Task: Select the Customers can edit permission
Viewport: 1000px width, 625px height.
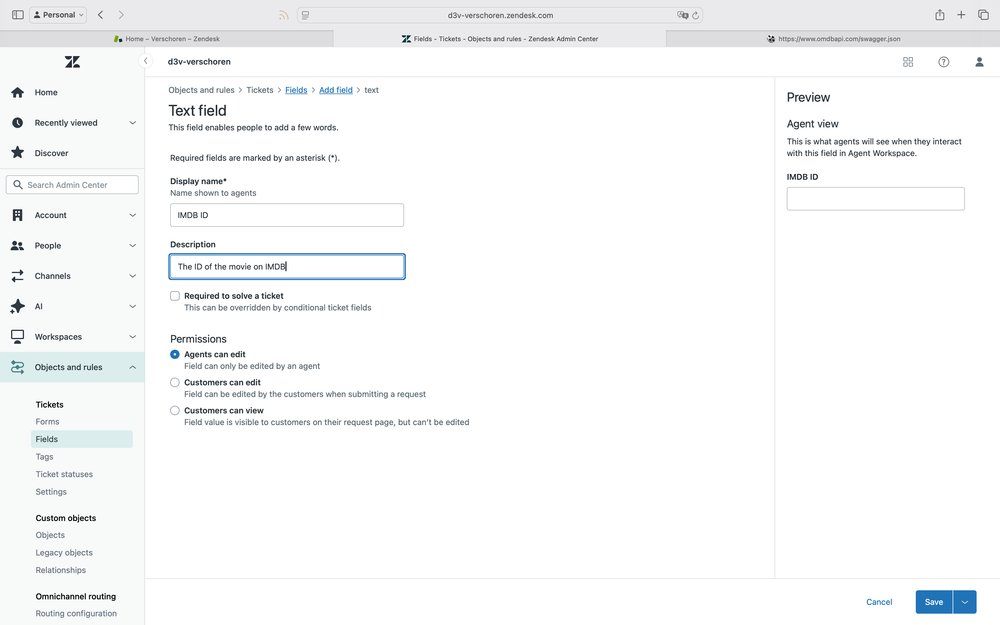Action: point(175,382)
